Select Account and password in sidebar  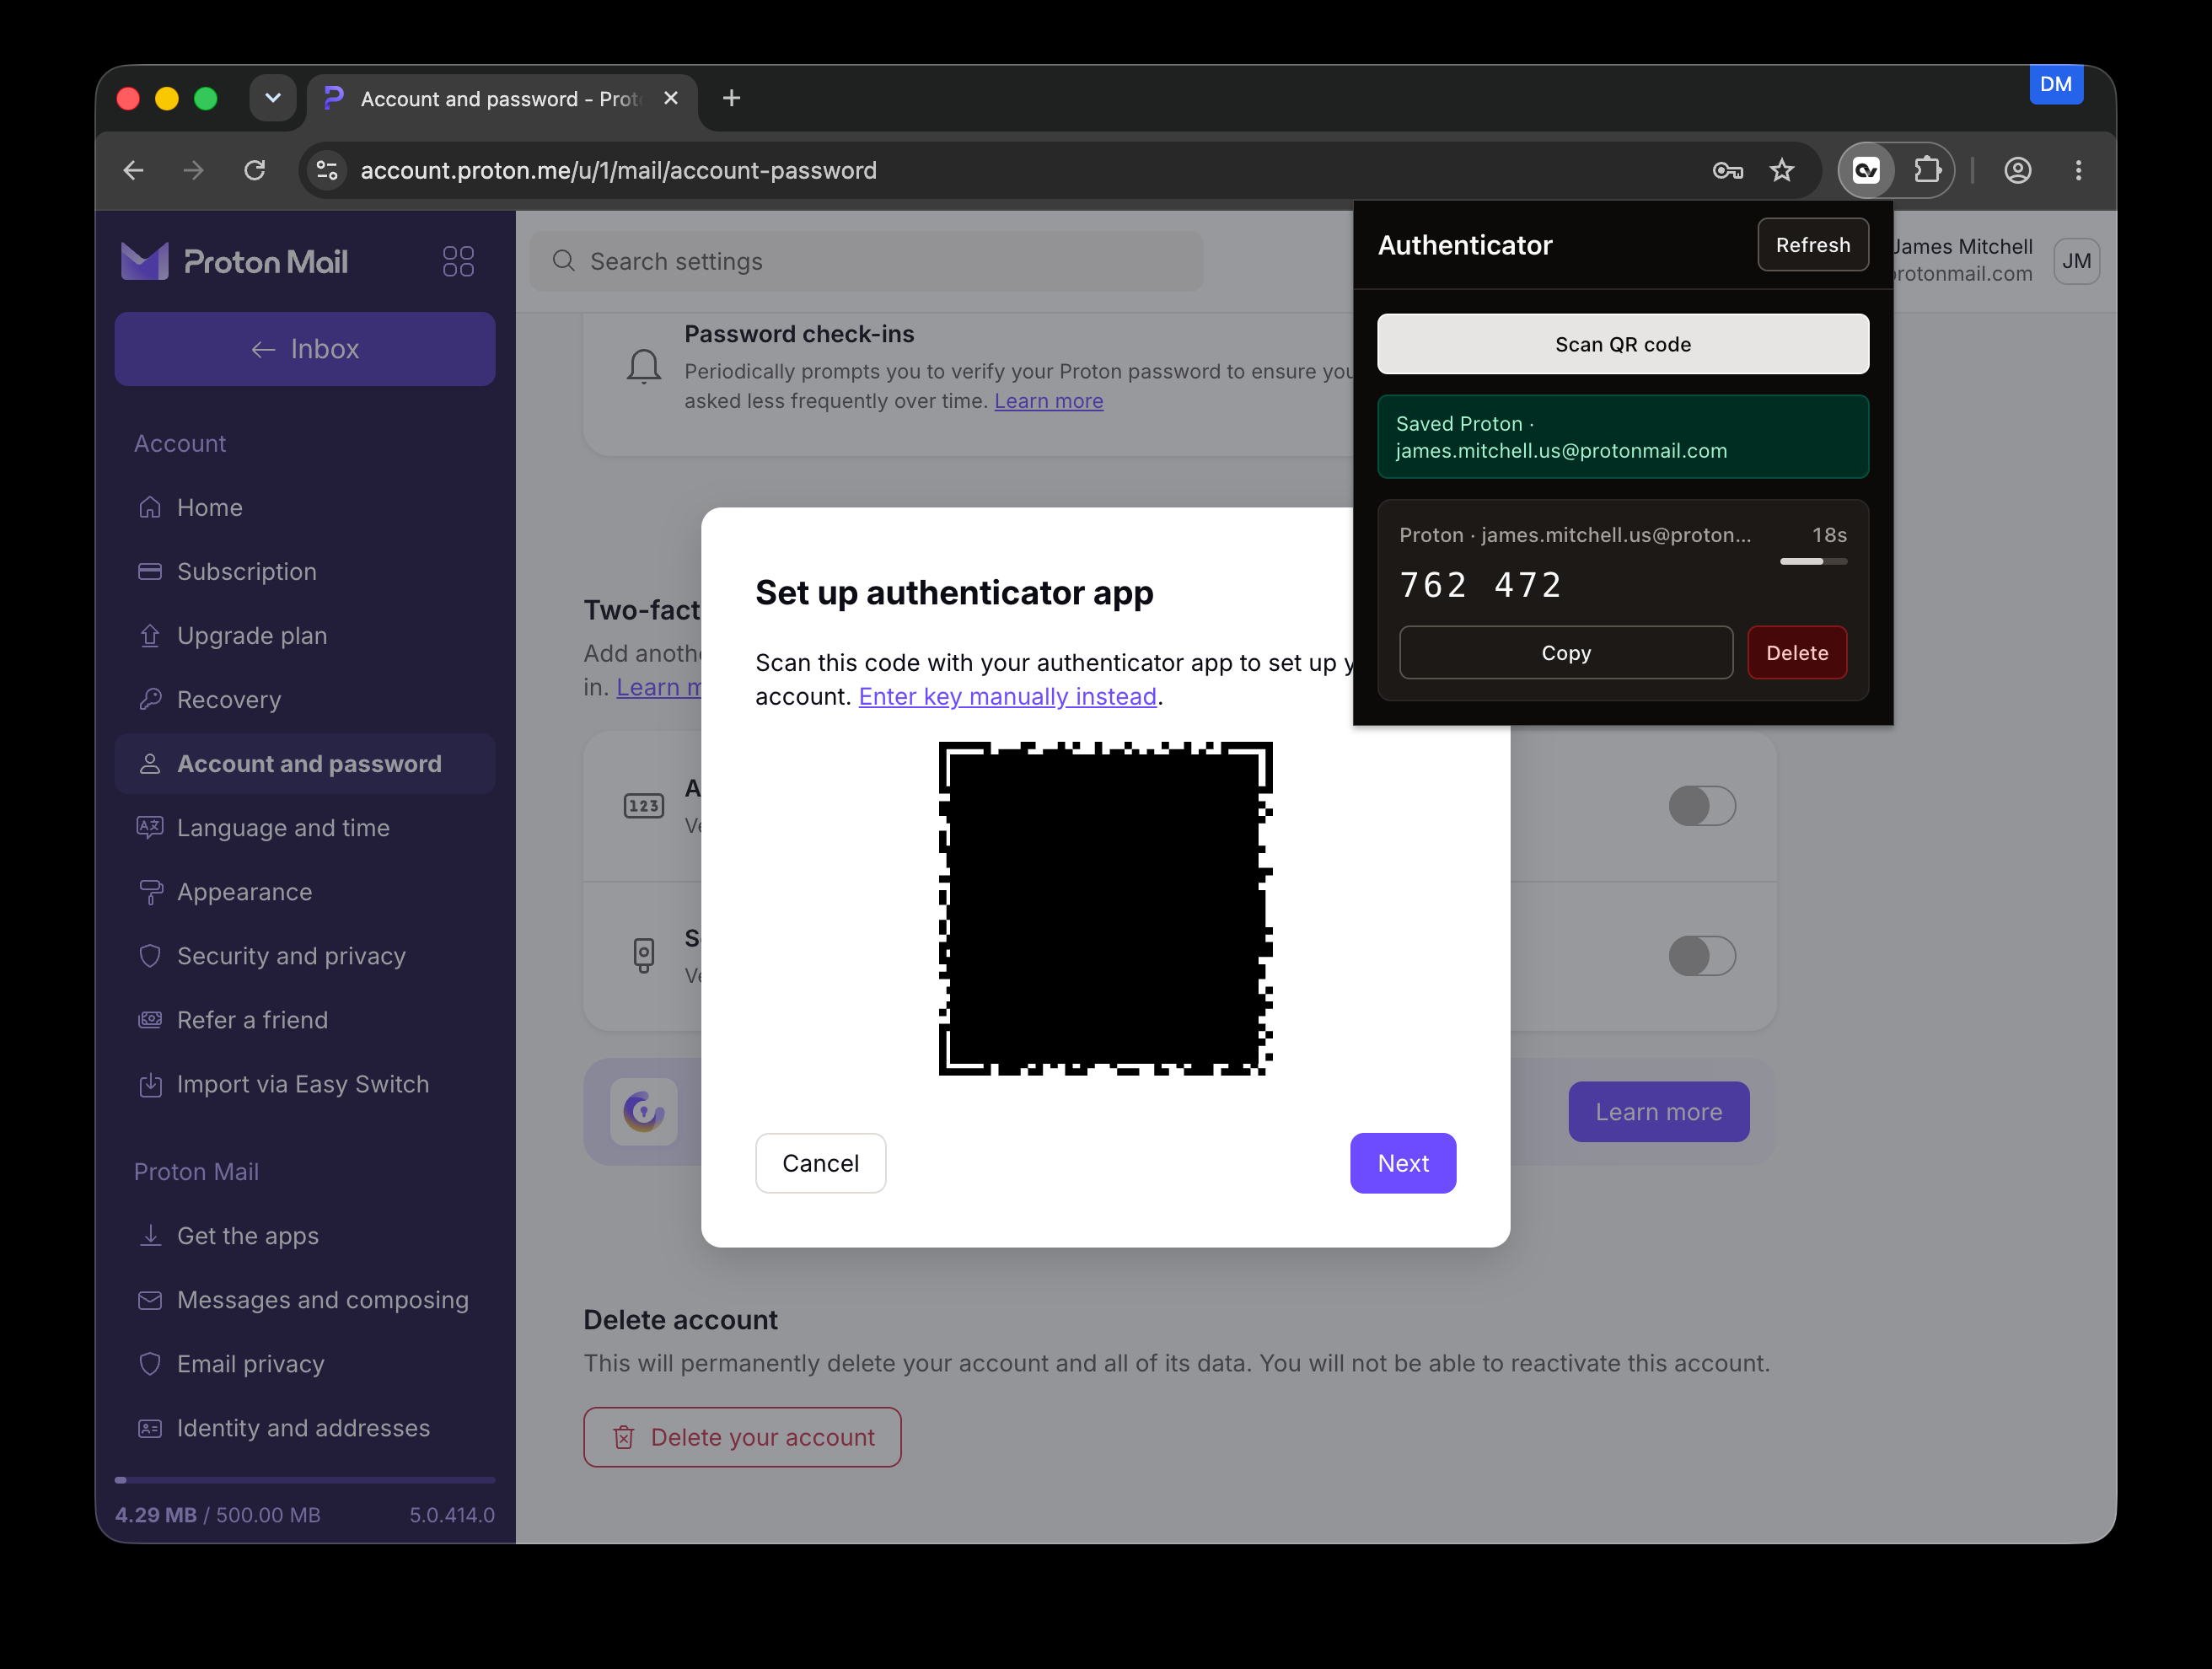tap(305, 764)
